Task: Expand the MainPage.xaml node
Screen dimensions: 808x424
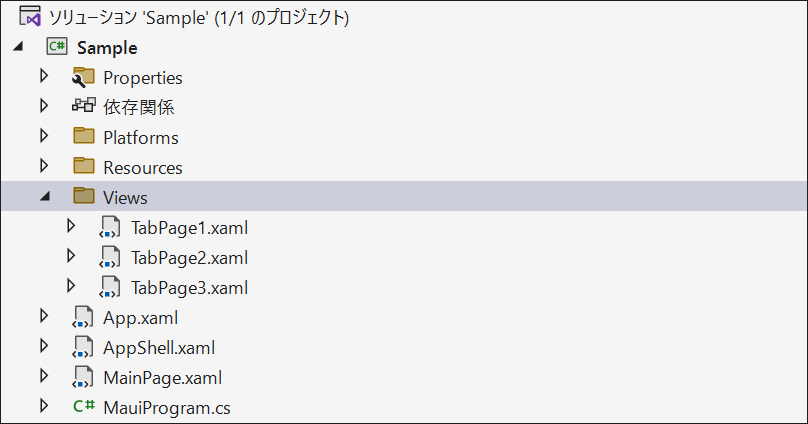Action: (x=44, y=376)
